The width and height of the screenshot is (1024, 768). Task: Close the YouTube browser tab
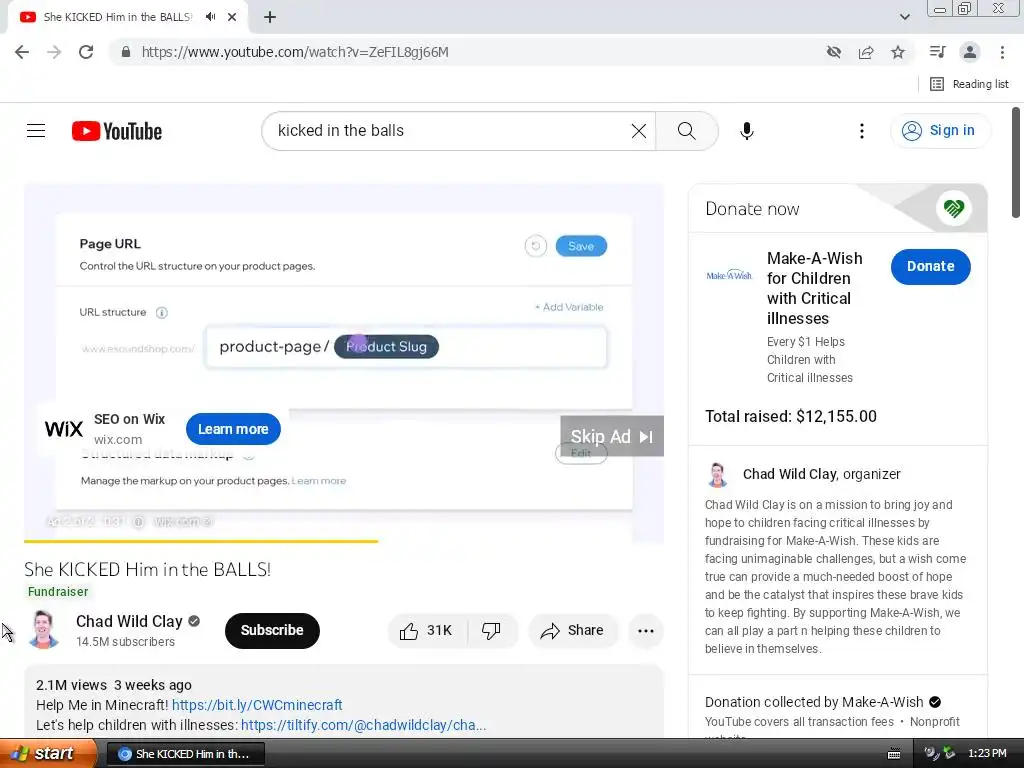[x=232, y=17]
